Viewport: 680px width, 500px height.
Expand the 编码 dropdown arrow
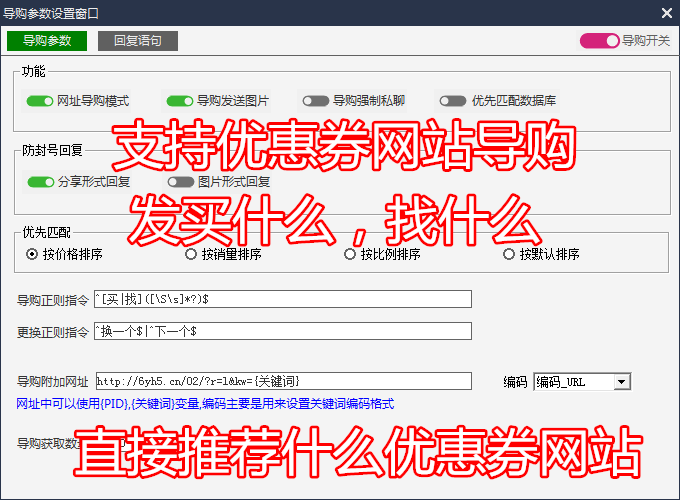621,381
